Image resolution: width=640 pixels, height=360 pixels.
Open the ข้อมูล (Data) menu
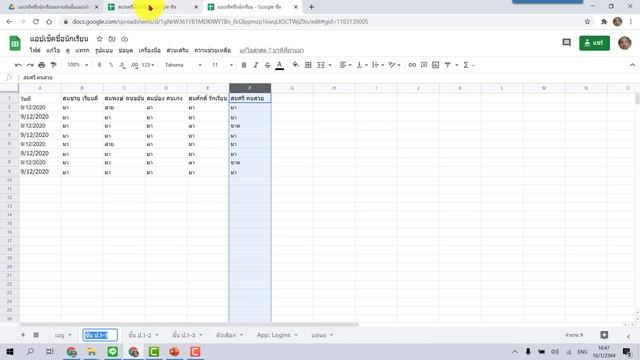pyautogui.click(x=126, y=50)
